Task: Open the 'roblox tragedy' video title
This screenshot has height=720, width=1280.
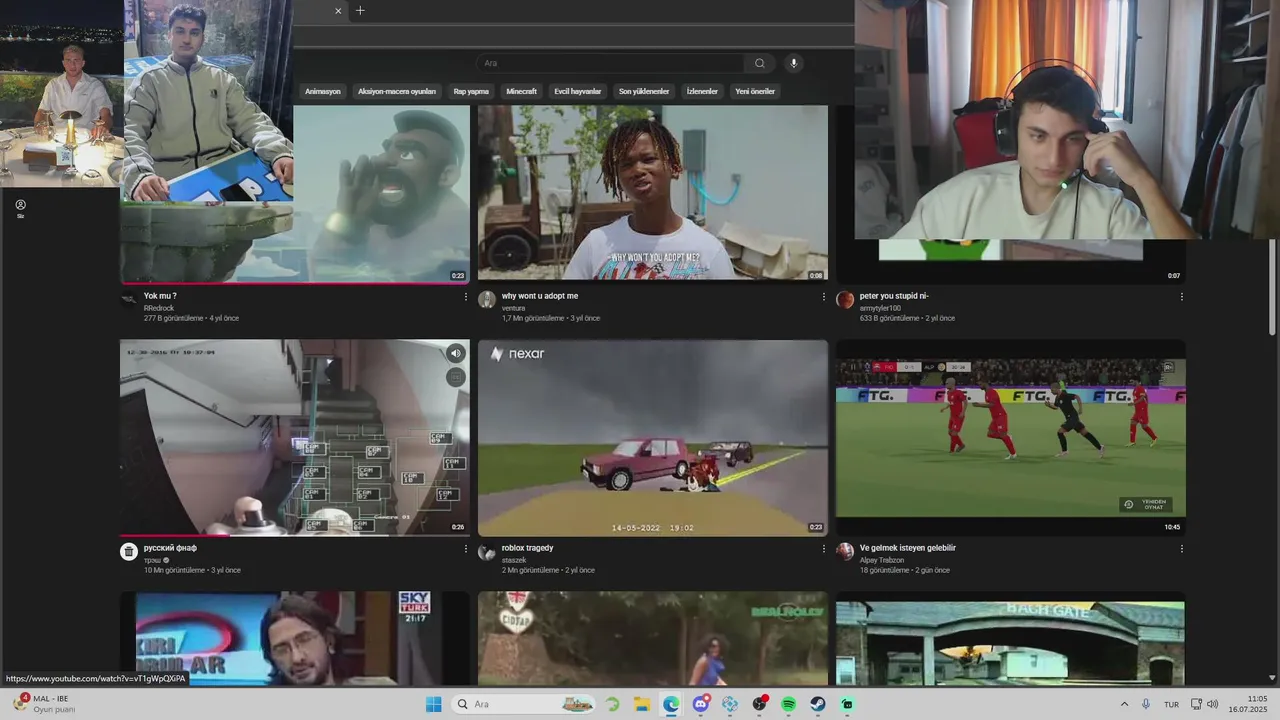Action: coord(527,548)
